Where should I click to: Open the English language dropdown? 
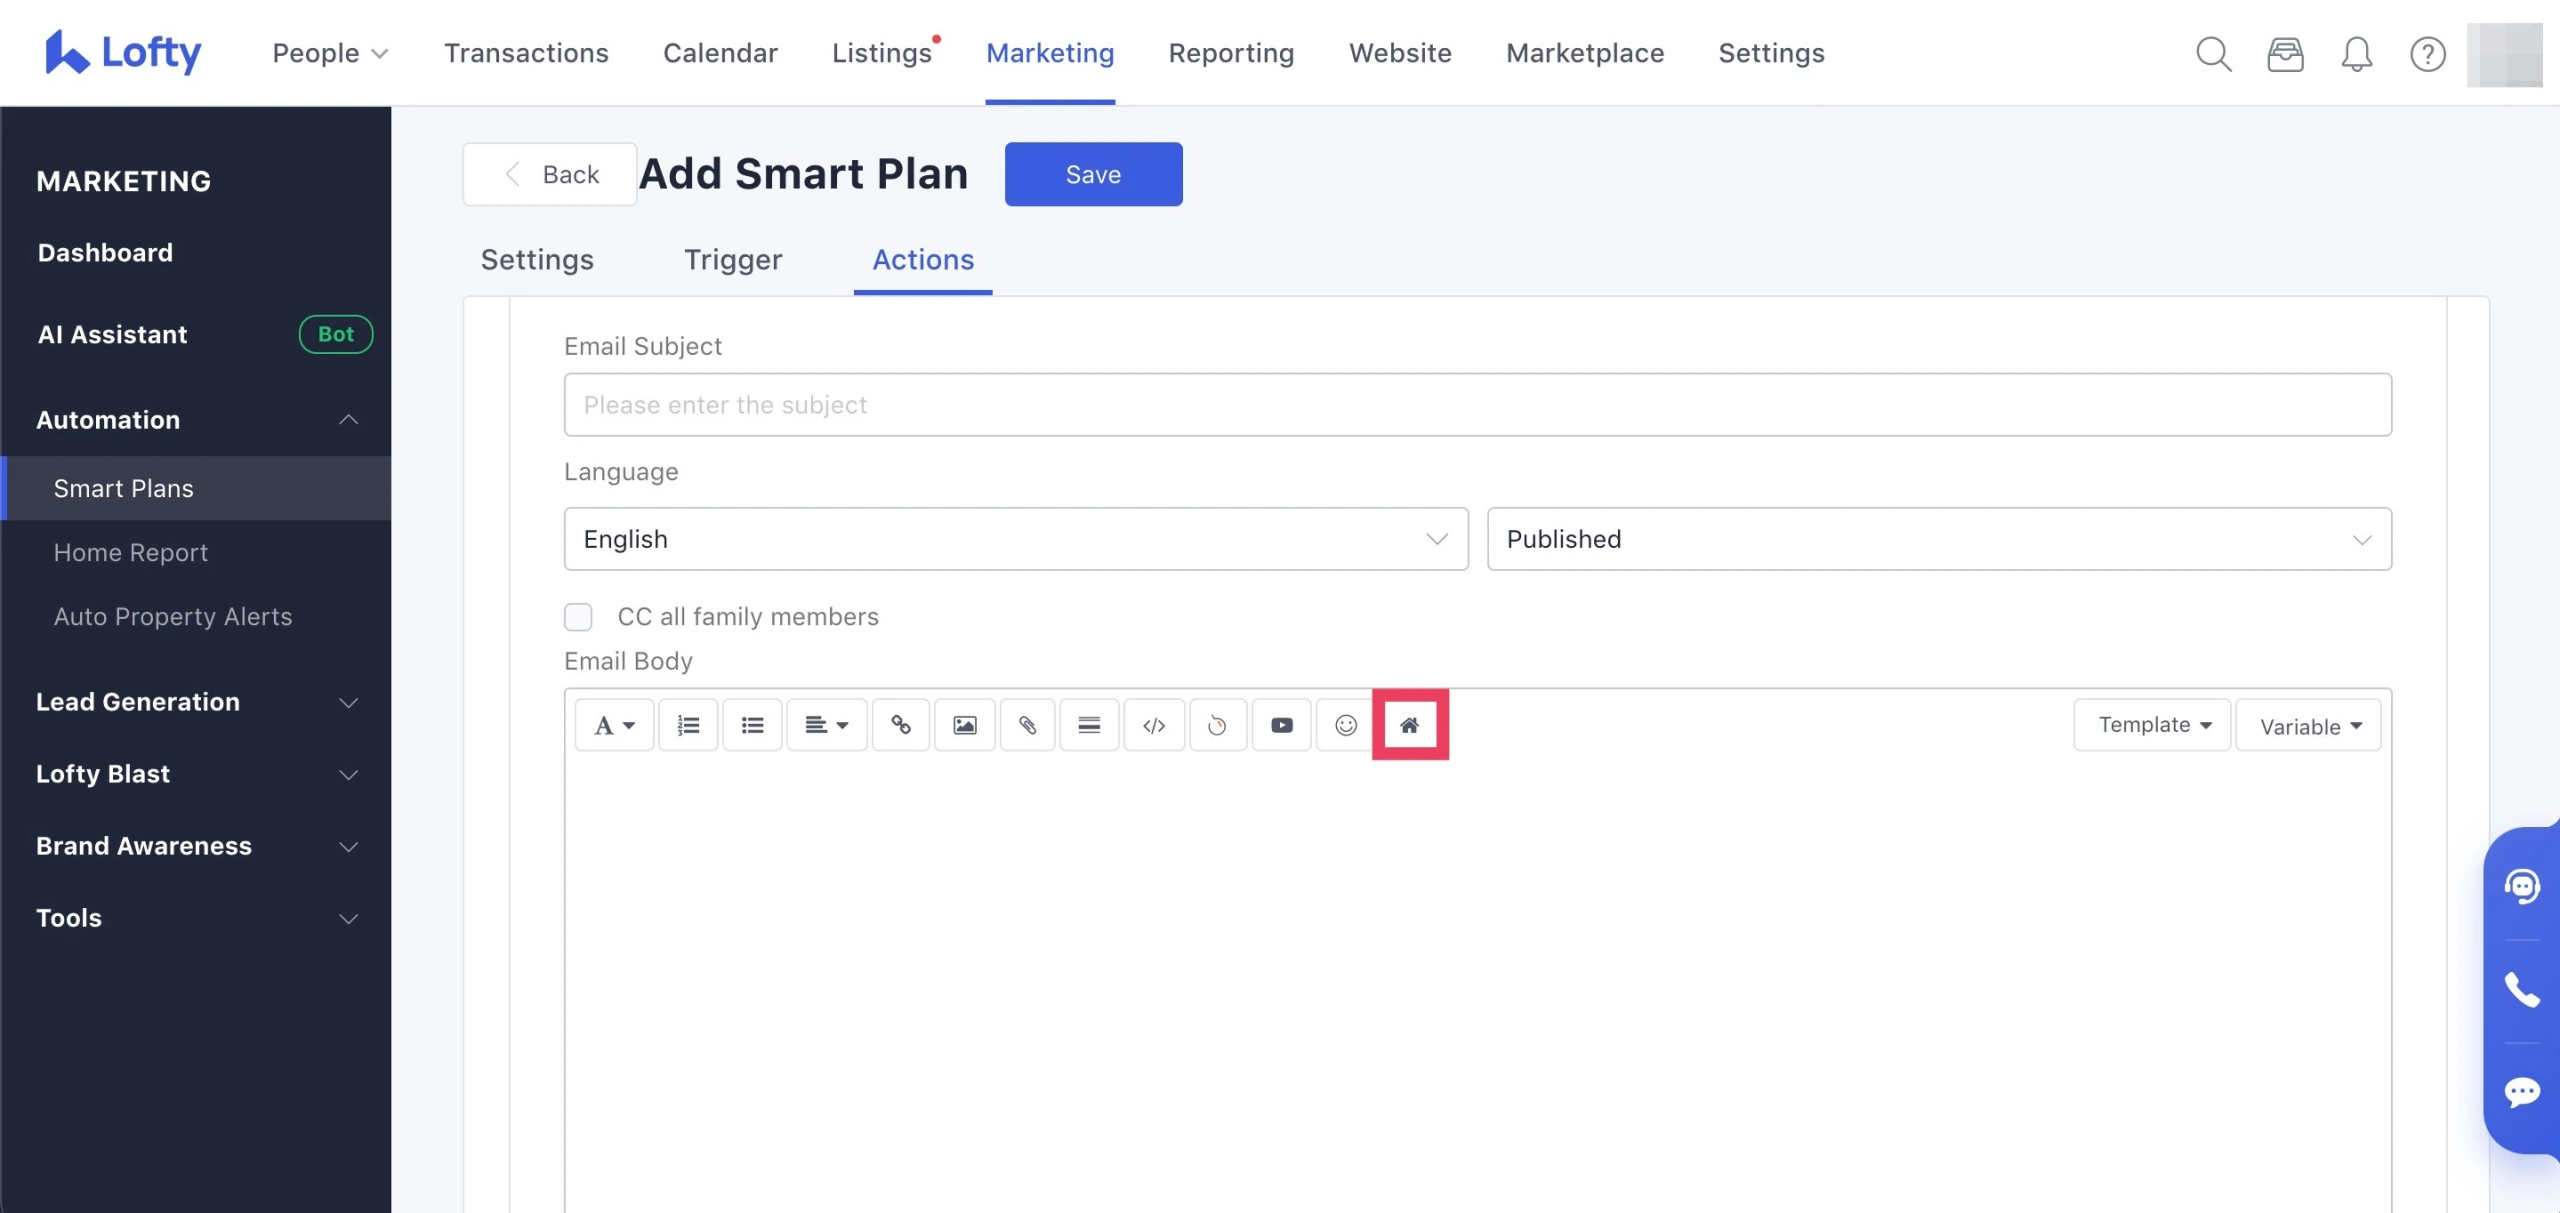pos(1015,539)
